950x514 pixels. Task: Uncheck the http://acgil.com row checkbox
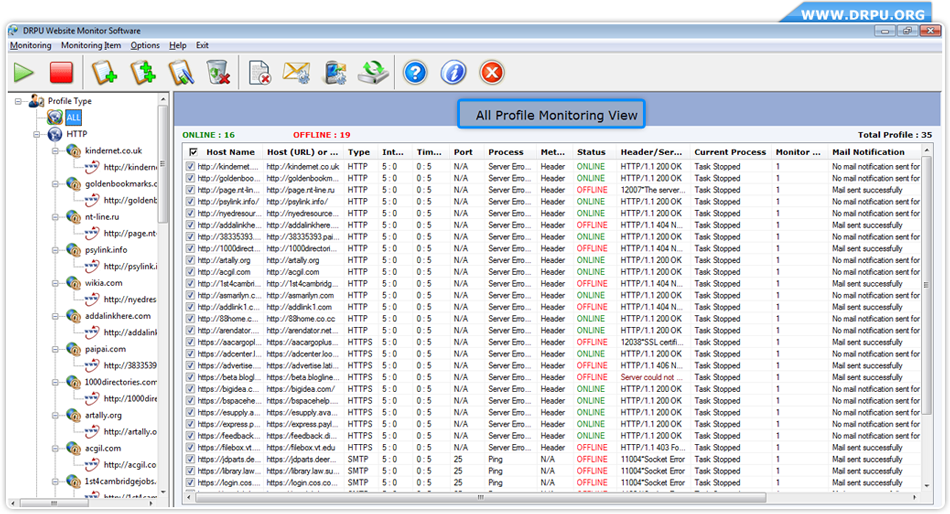pos(191,272)
